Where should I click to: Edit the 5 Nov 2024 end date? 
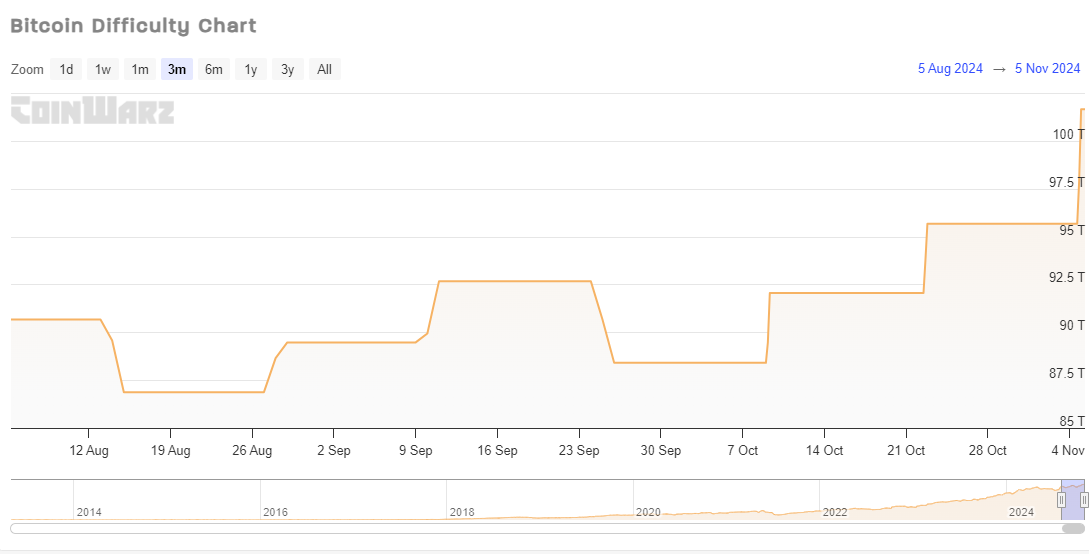tap(1047, 69)
